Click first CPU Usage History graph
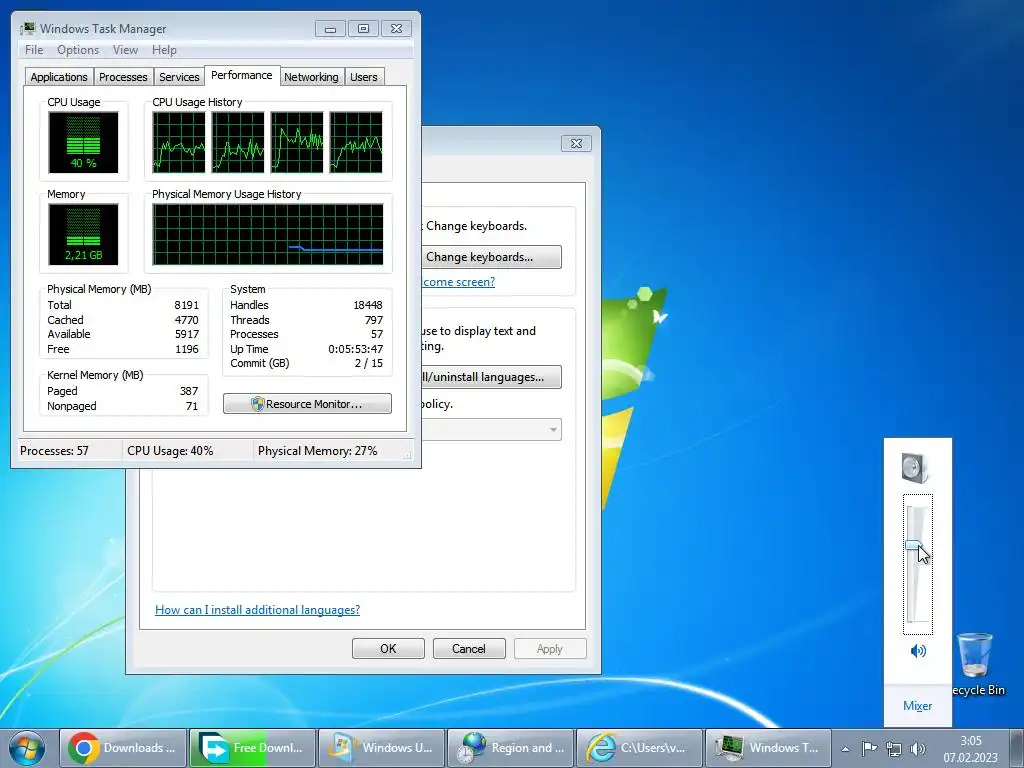Viewport: 1024px width, 768px height. point(178,142)
